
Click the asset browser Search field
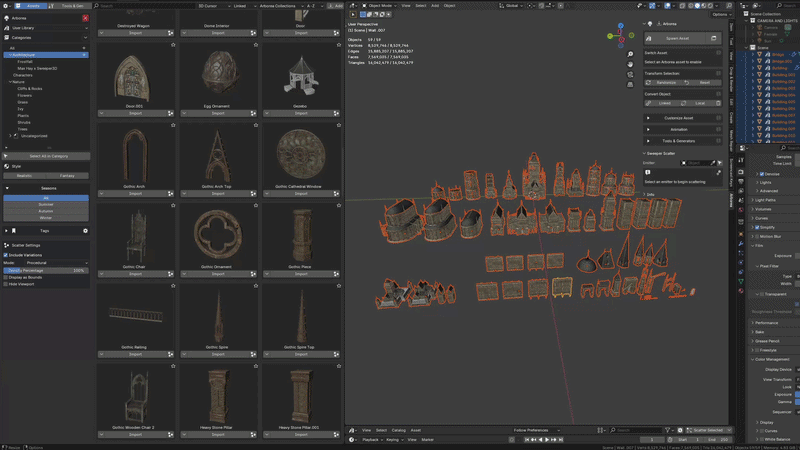click(143, 6)
